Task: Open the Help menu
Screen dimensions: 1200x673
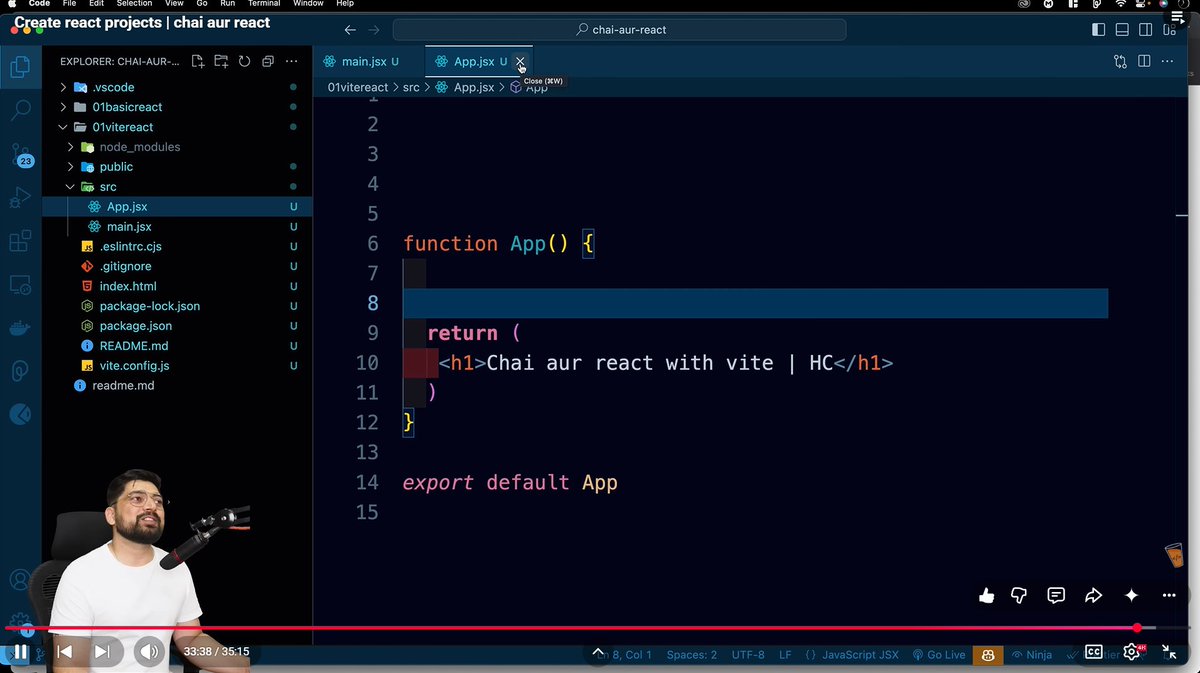Action: click(x=345, y=4)
